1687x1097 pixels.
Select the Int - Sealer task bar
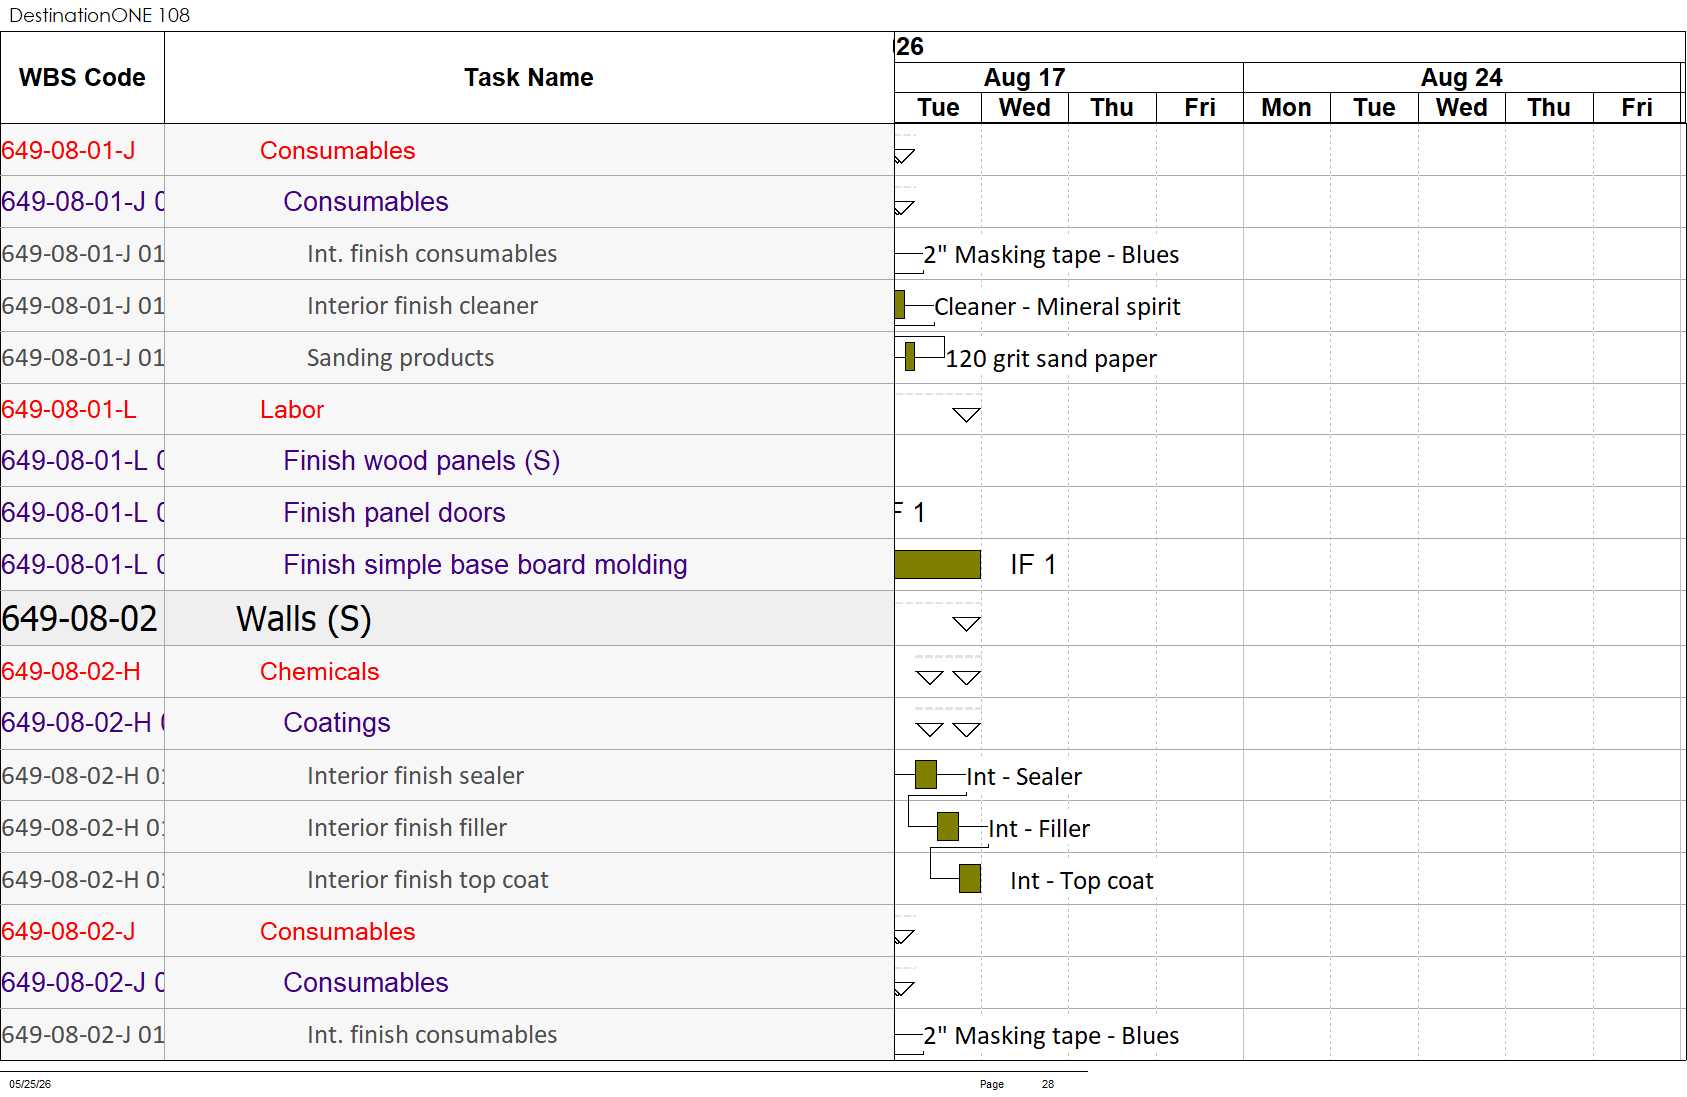[926, 775]
